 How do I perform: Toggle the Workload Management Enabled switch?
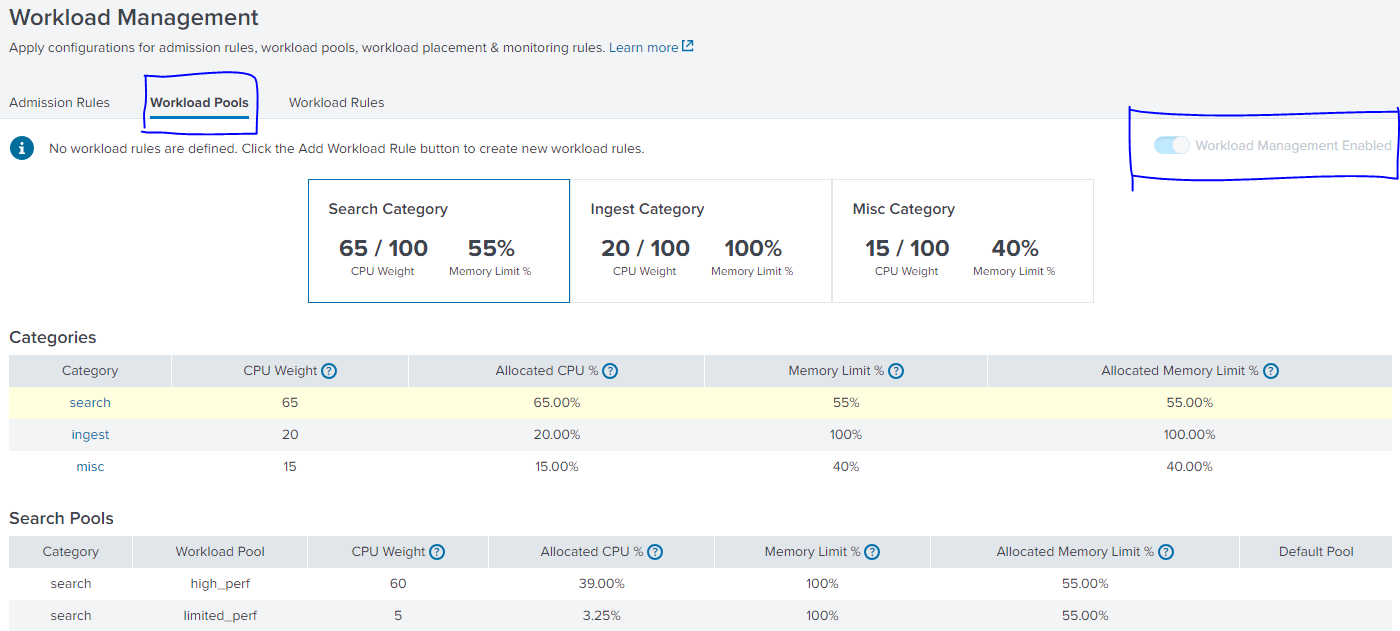(x=1171, y=146)
